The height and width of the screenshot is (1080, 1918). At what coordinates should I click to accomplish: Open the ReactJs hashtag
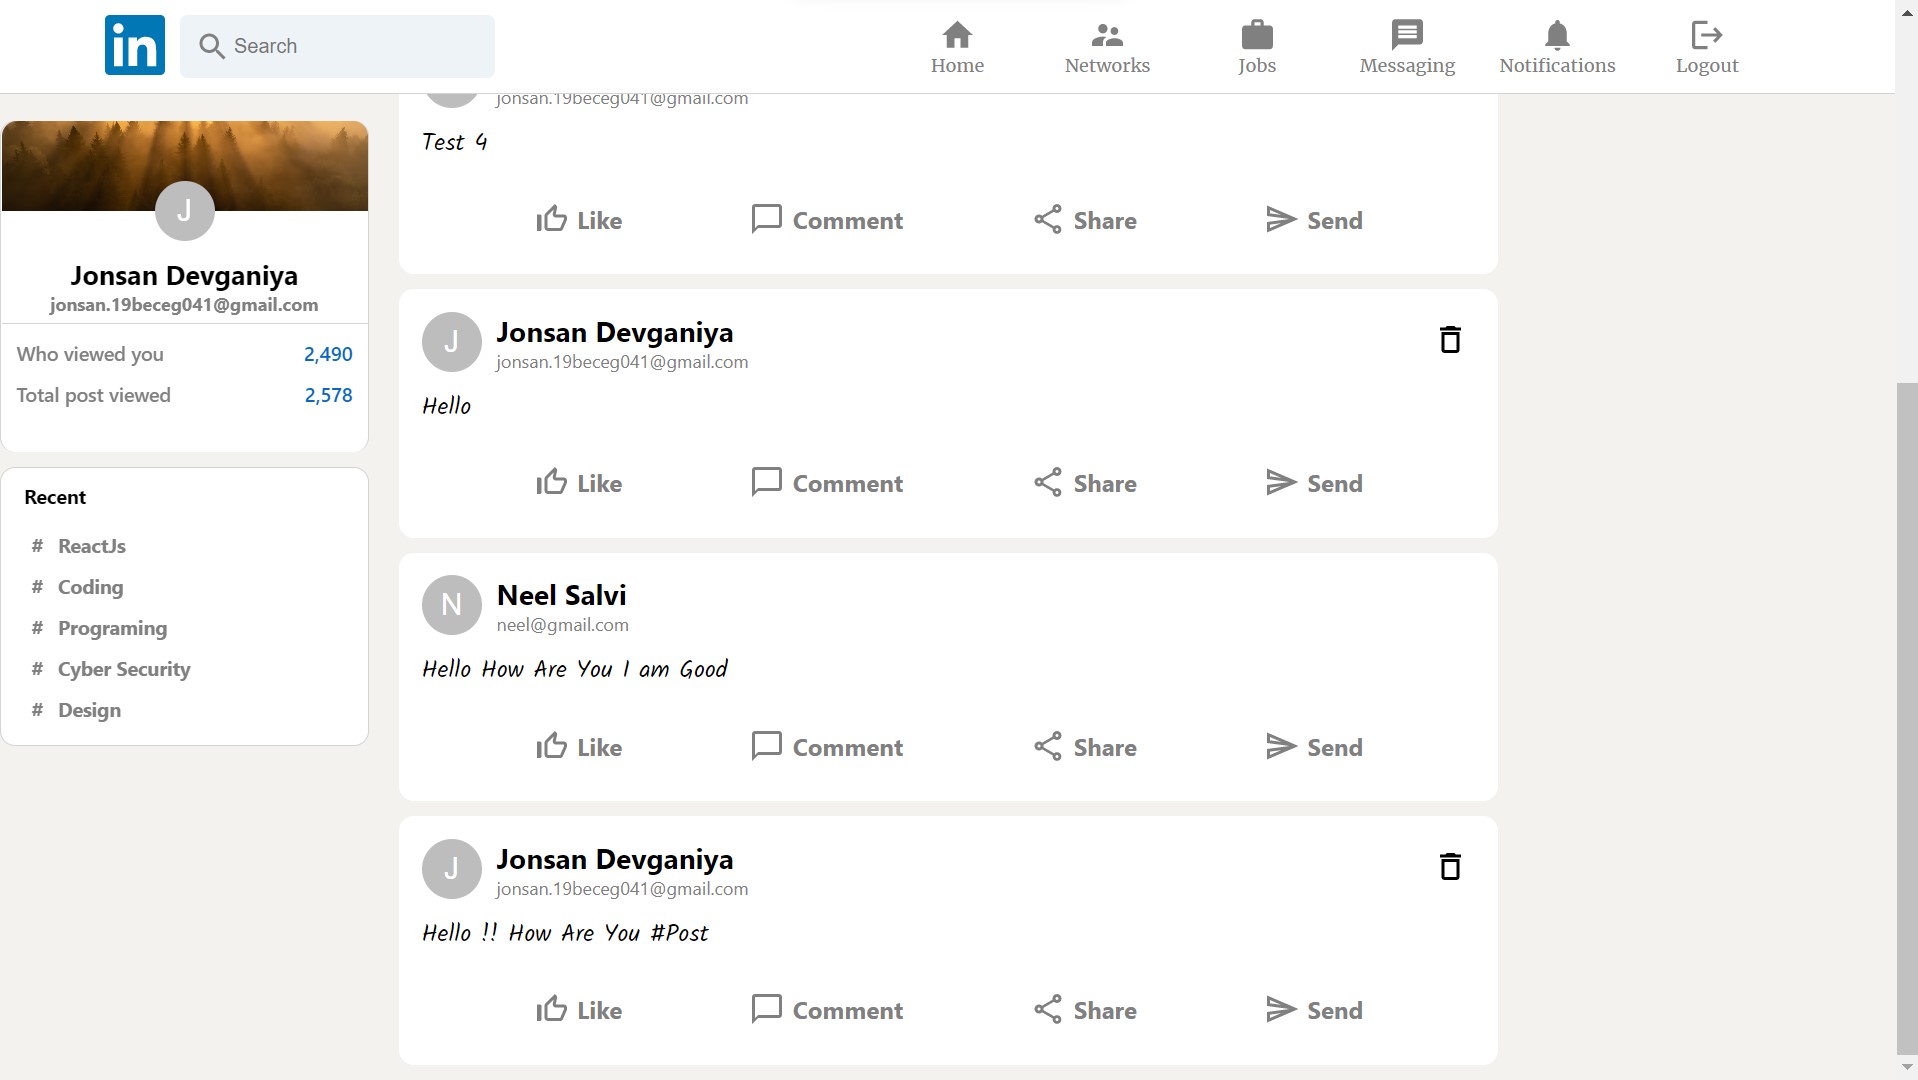coord(90,546)
